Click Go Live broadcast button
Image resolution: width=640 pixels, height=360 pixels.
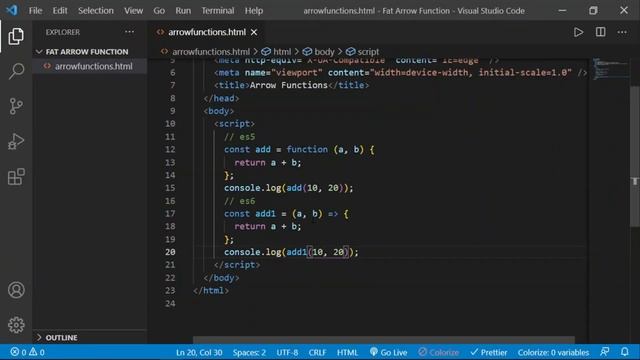(x=388, y=352)
